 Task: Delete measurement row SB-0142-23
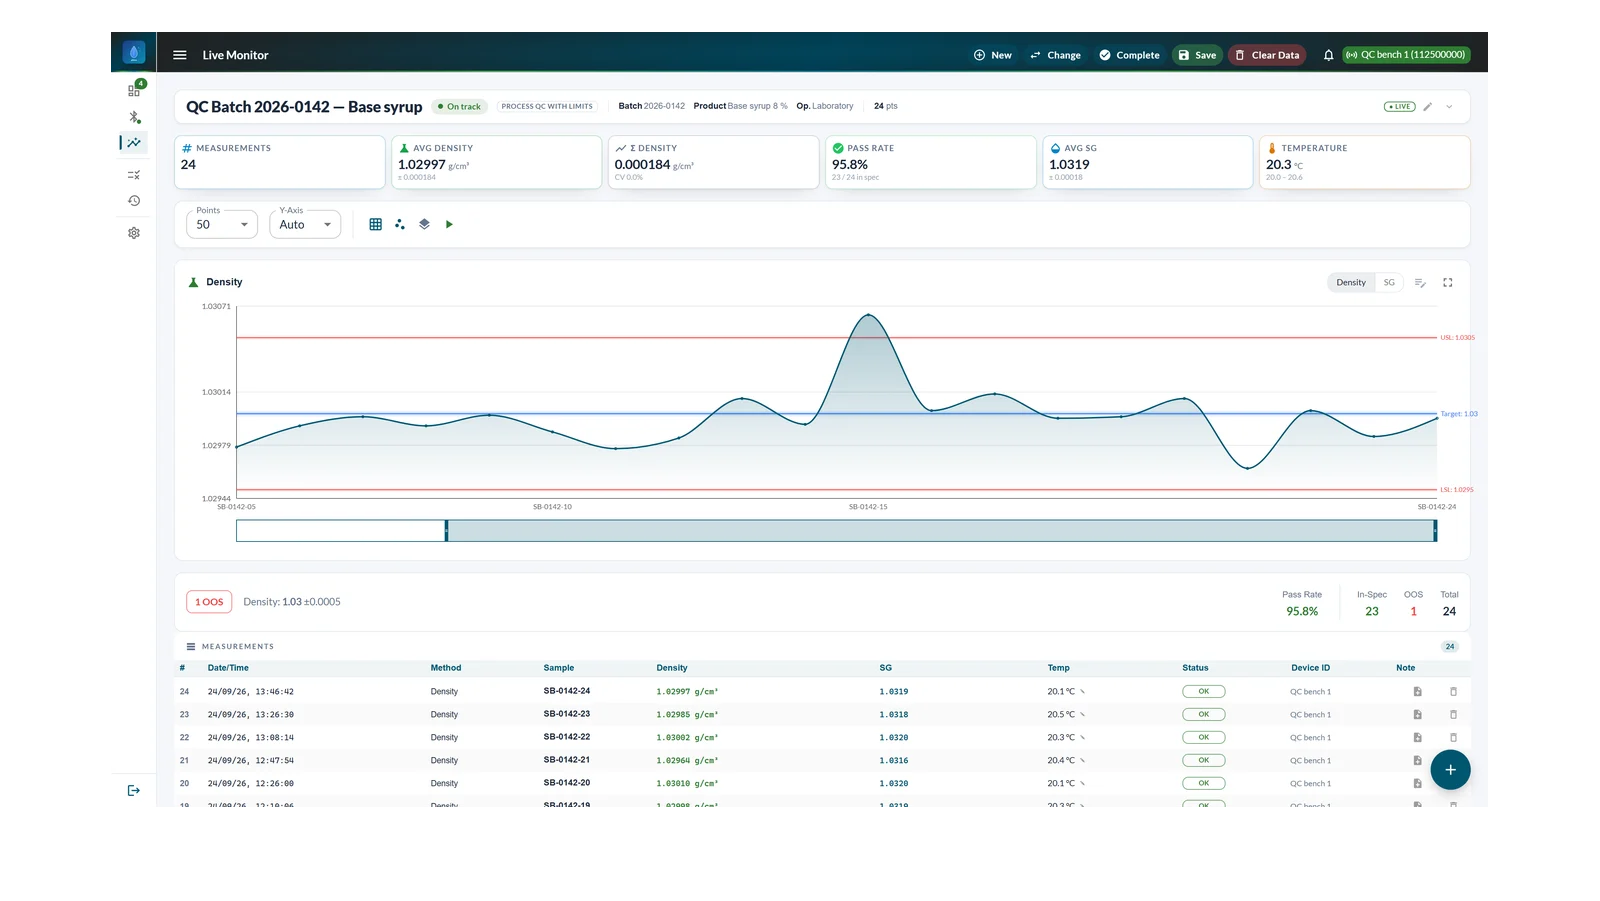1453,715
